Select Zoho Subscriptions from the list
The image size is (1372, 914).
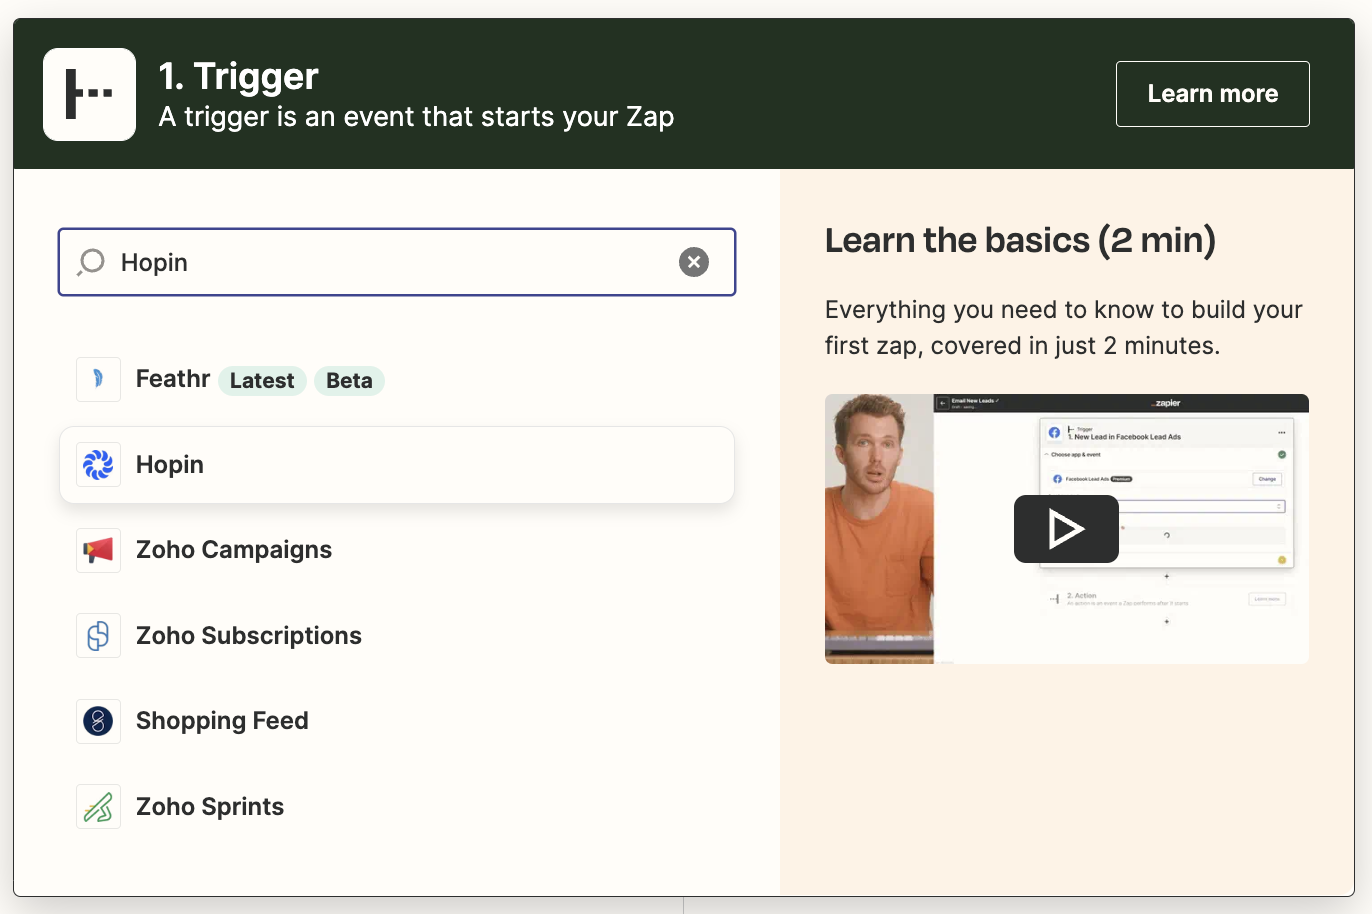[x=397, y=636]
